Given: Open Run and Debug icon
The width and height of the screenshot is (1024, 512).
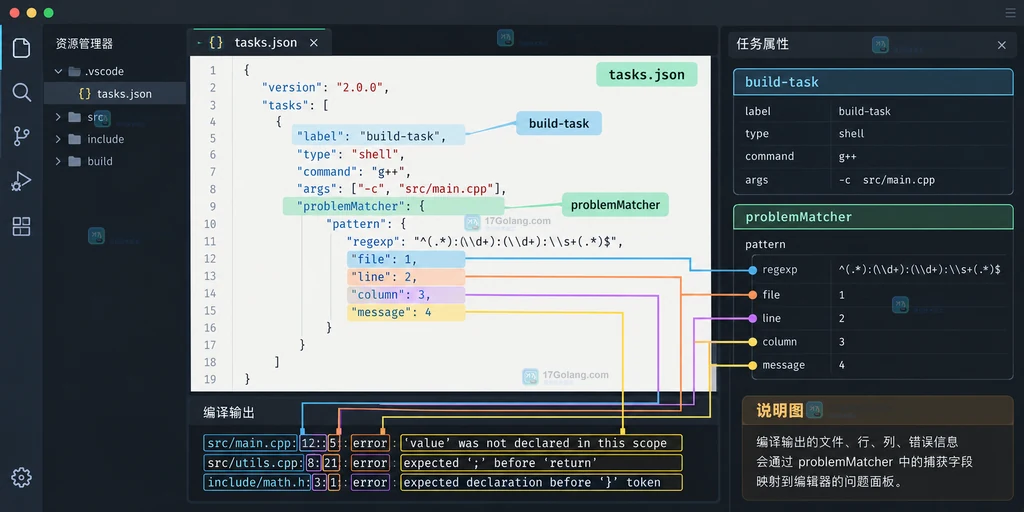Looking at the screenshot, I should pyautogui.click(x=22, y=181).
